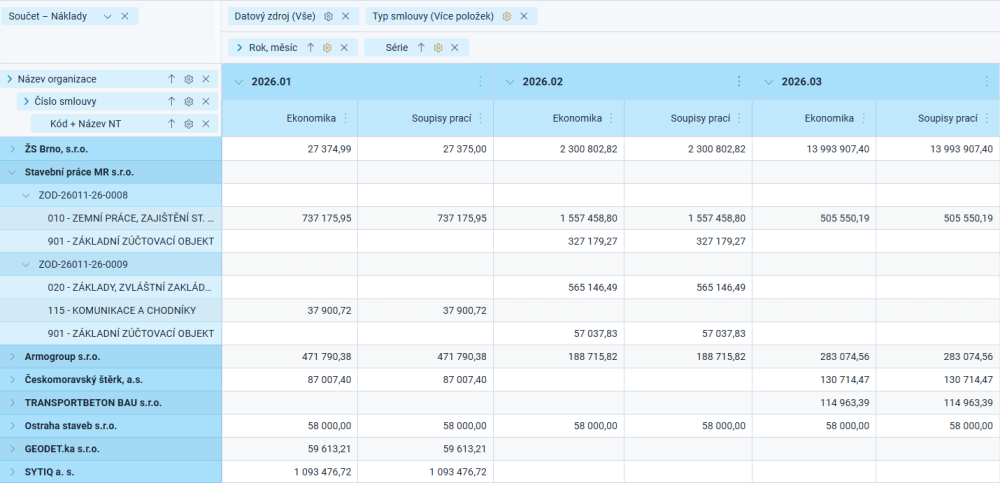The image size is (1000, 483).
Task: Click the 37 900,72 Ekonomika cell
Action: [x=290, y=311]
